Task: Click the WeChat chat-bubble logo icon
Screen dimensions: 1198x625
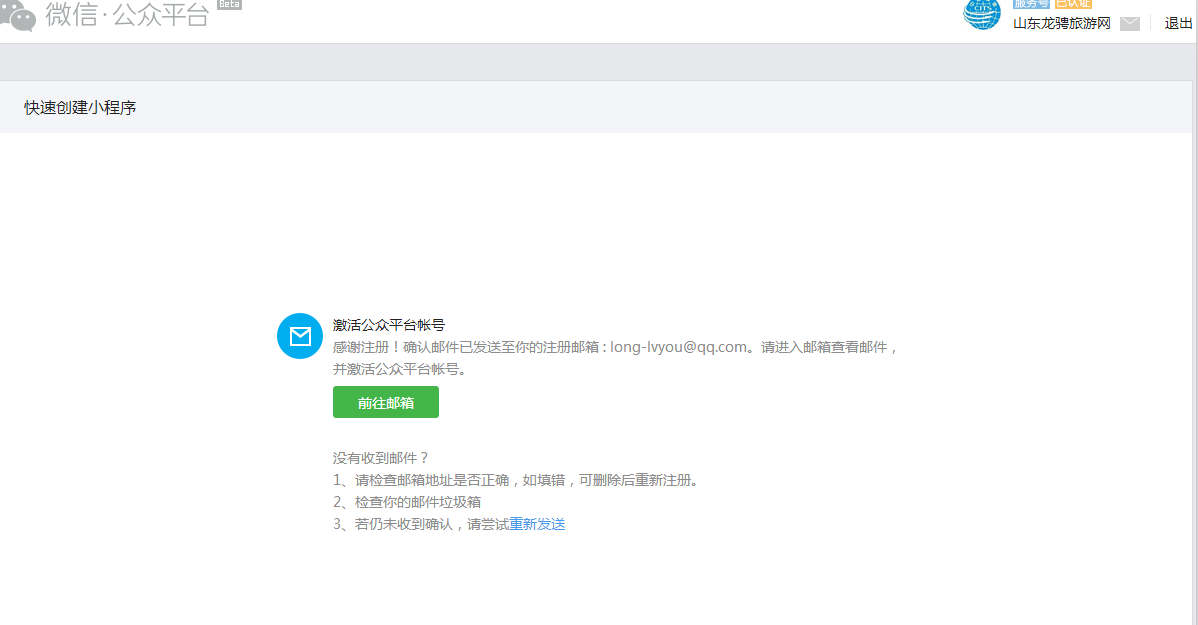Action: (18, 14)
